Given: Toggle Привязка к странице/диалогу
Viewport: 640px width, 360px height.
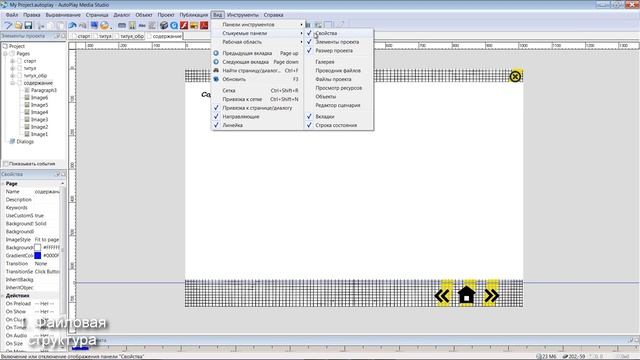Looking at the screenshot, I should click(257, 108).
